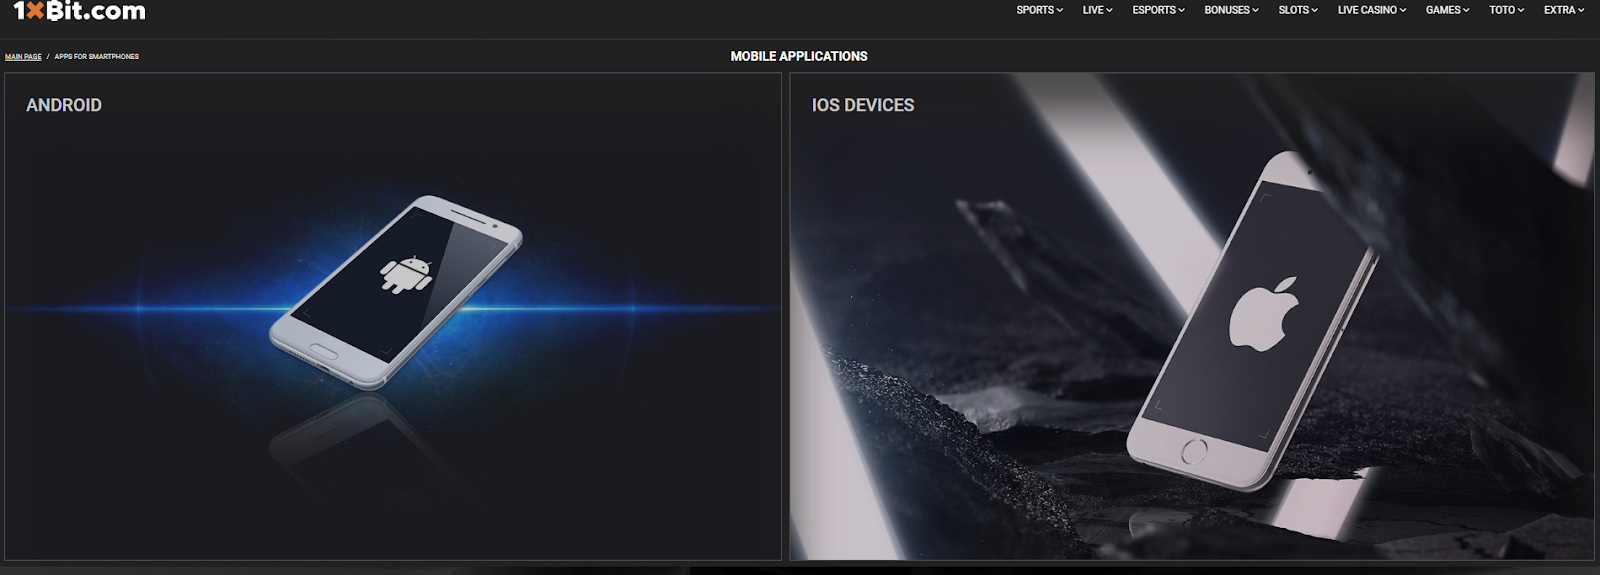Open the Sports menu
This screenshot has height=575, width=1600.
[1039, 10]
